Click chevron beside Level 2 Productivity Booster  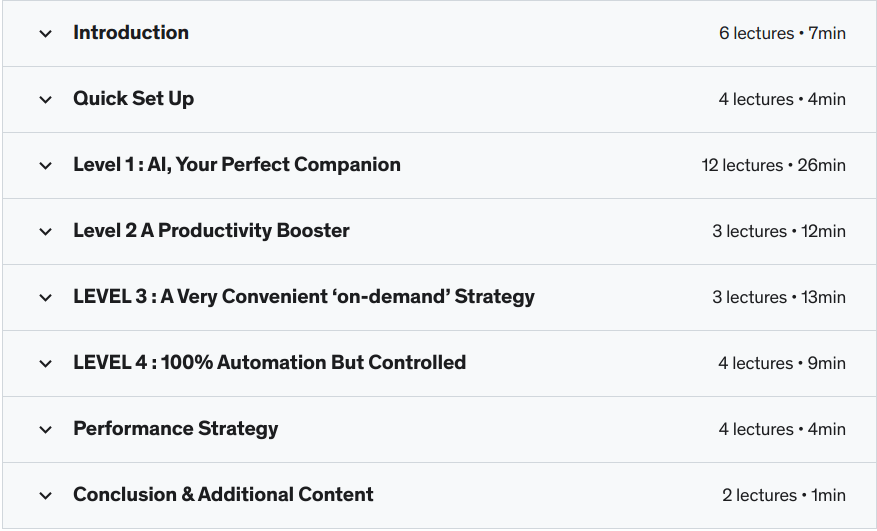tap(45, 232)
